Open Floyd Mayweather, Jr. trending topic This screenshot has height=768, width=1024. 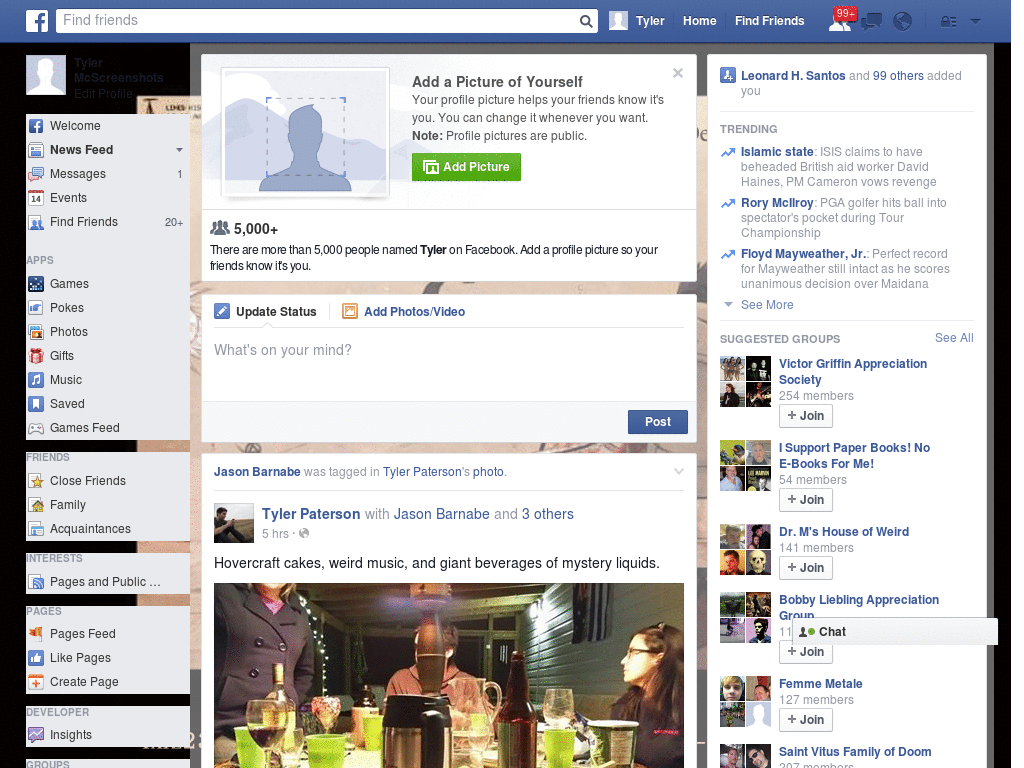803,253
